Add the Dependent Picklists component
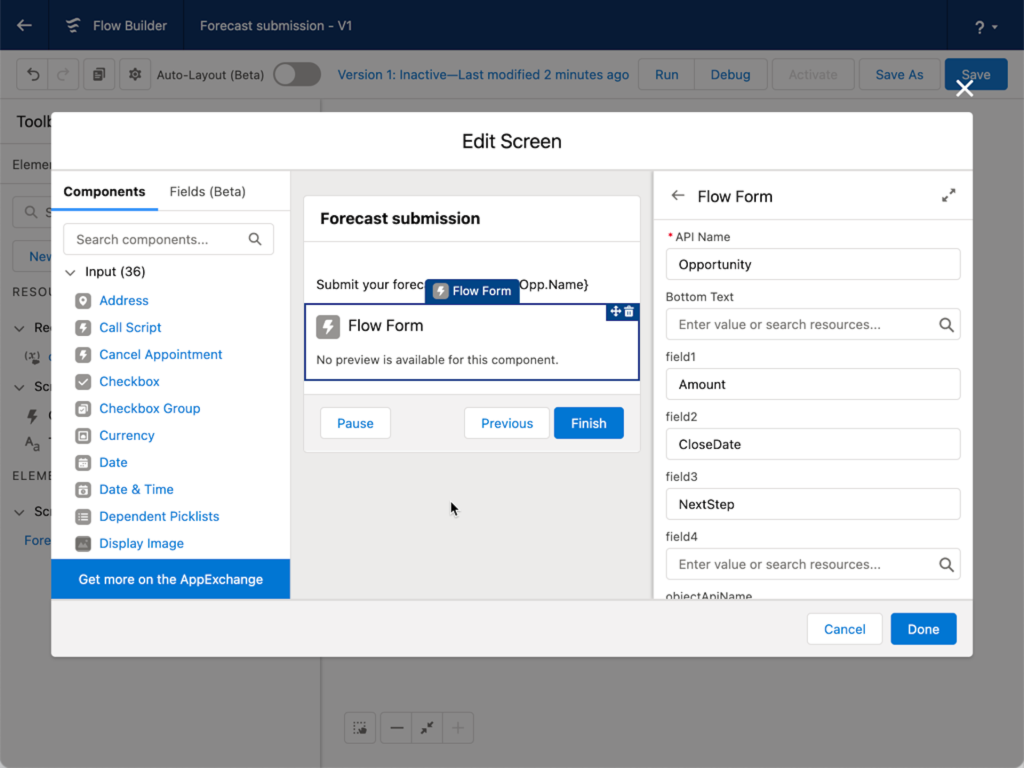This screenshot has height=768, width=1024. pyautogui.click(x=159, y=516)
